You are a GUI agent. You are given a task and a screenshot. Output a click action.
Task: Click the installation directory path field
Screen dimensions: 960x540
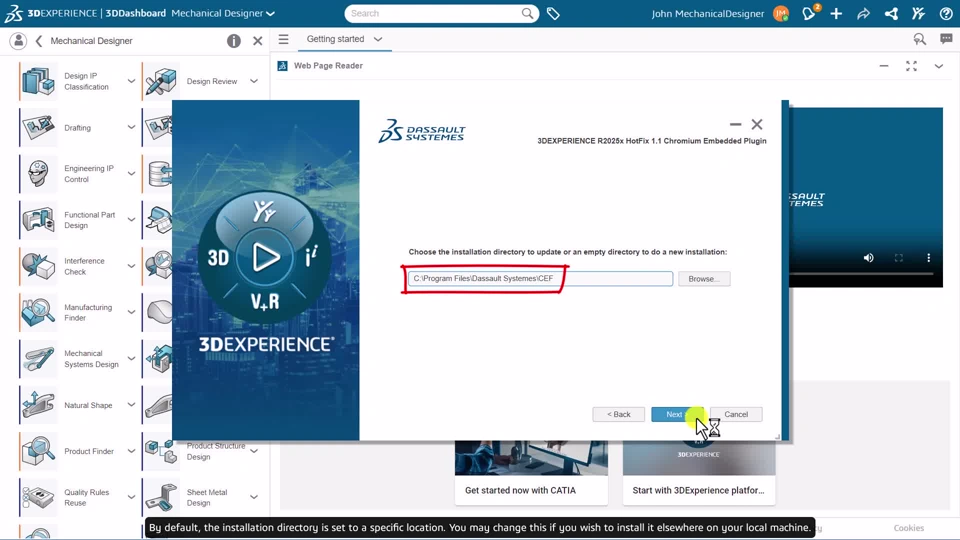[x=541, y=279]
